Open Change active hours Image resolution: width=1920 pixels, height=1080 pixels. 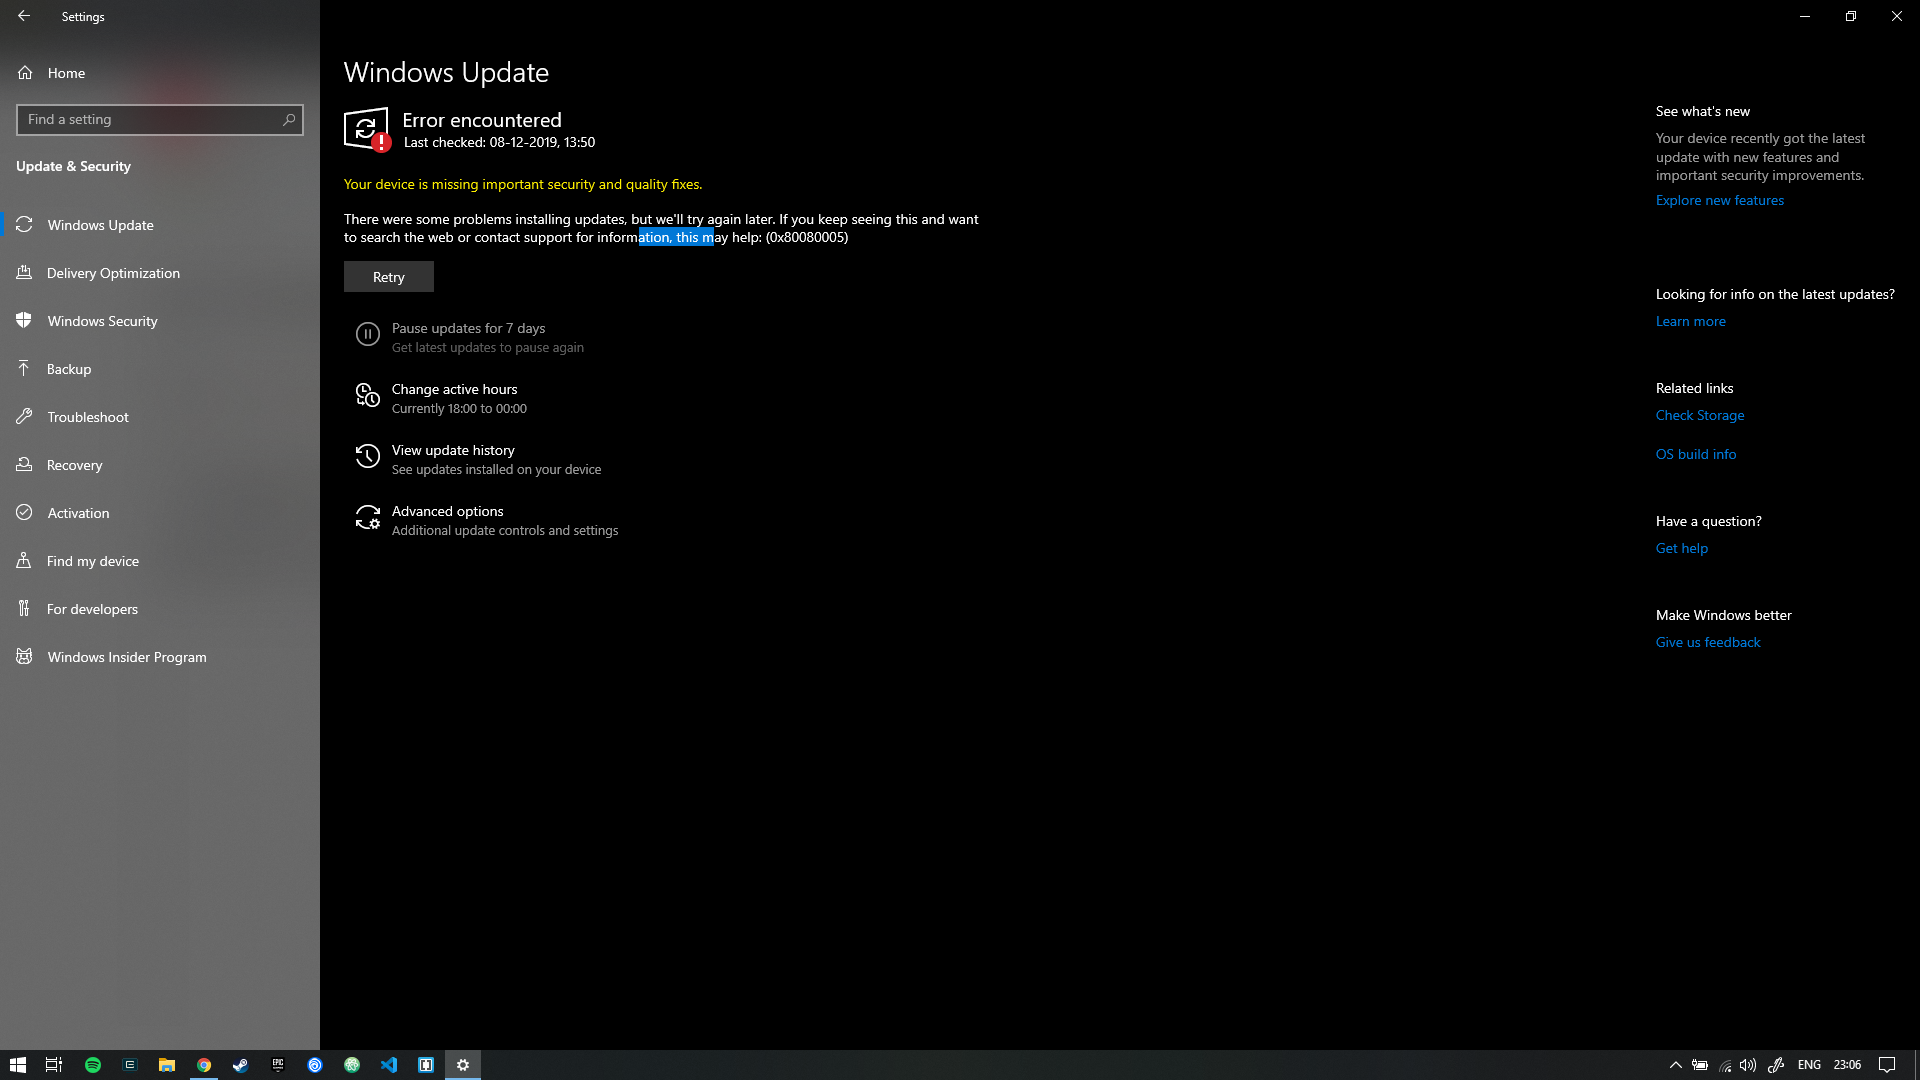[455, 389]
